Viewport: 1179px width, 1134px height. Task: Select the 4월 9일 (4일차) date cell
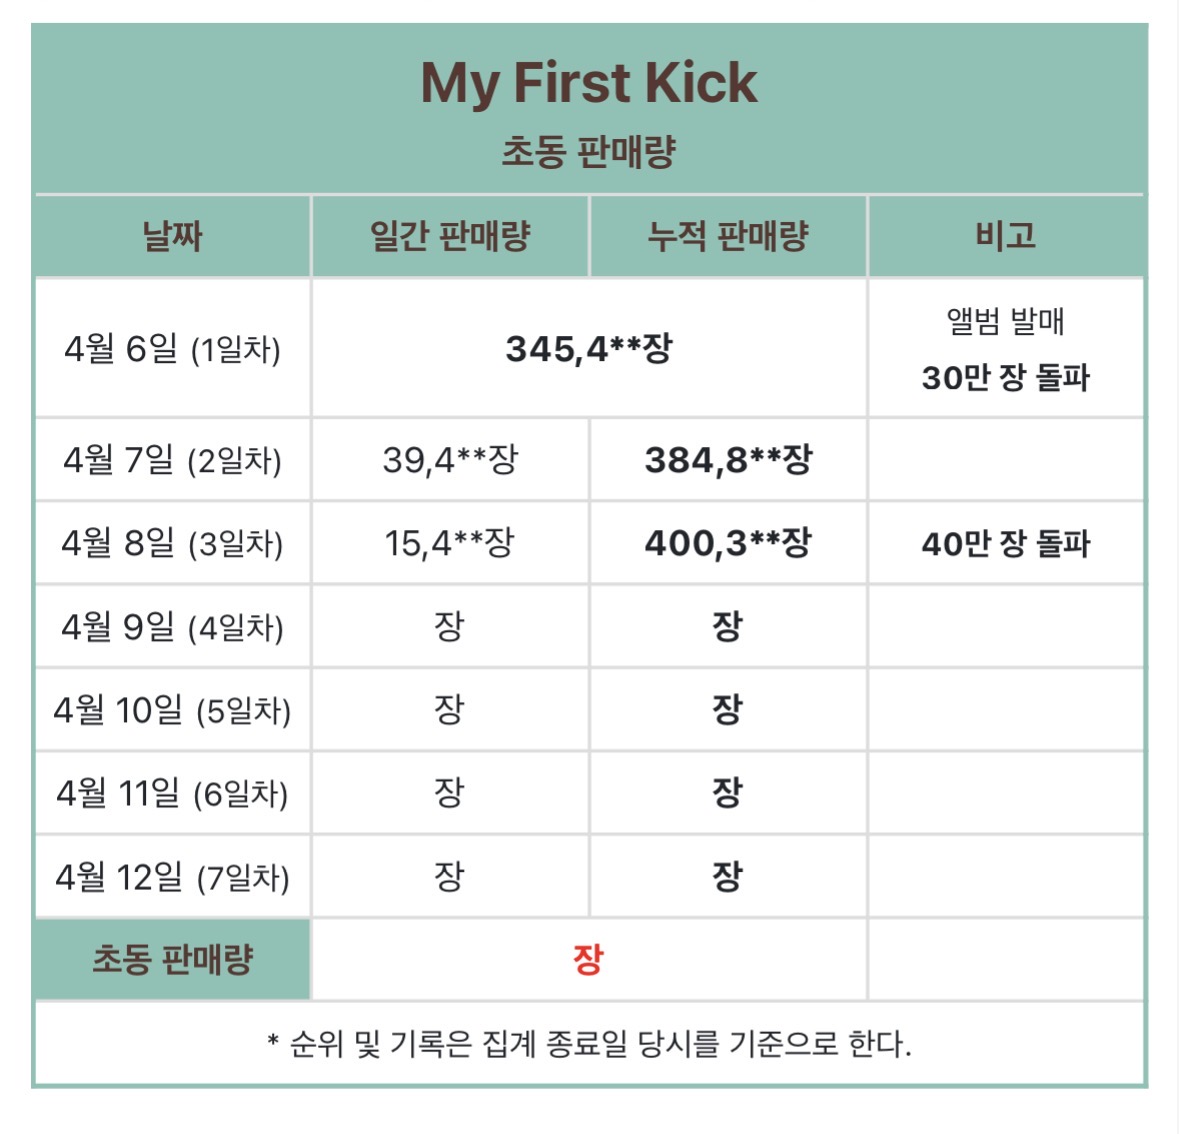pos(172,627)
